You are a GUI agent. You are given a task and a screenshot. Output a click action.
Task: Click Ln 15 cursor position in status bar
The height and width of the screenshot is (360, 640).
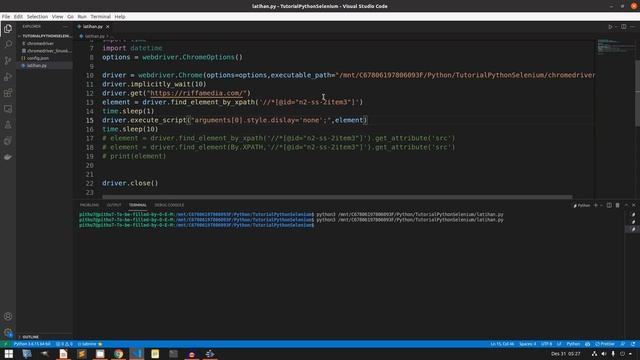pos(502,344)
